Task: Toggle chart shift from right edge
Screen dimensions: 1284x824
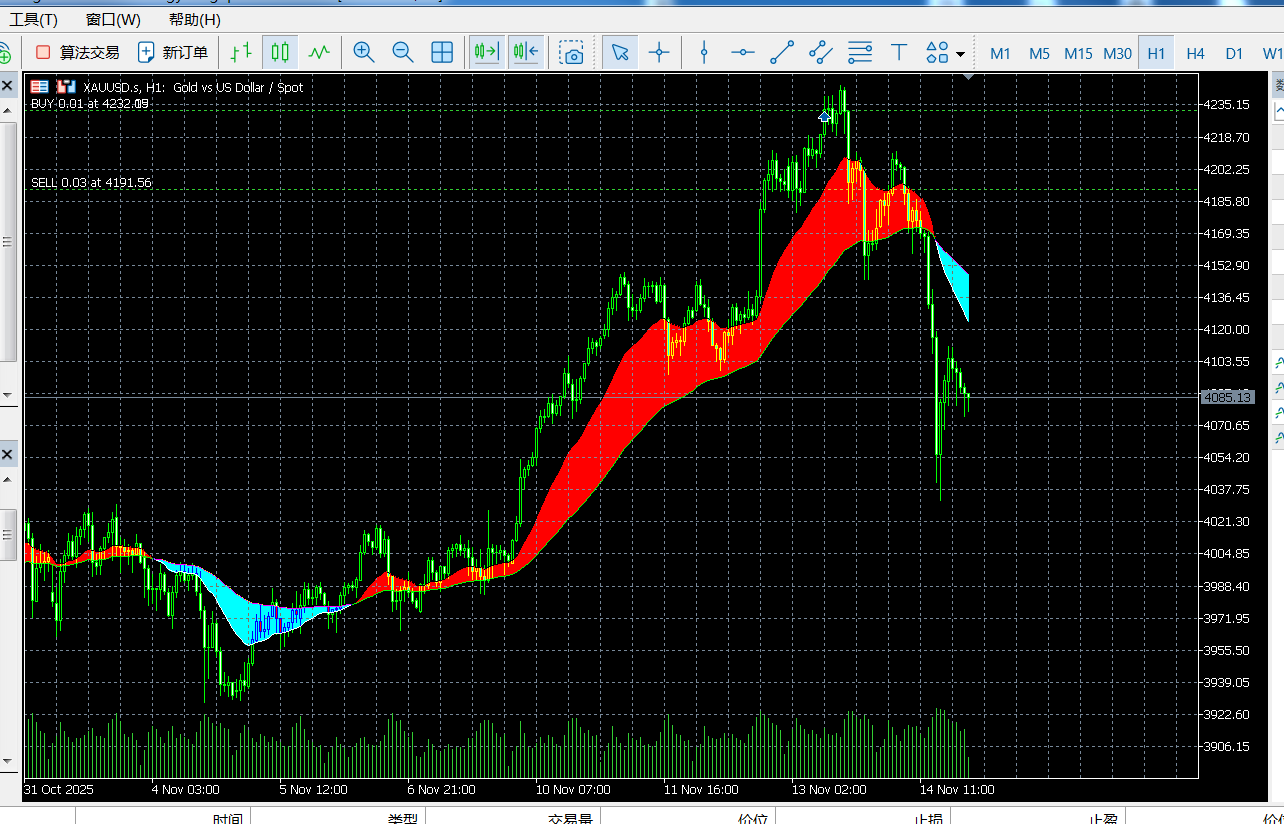Action: pos(525,53)
